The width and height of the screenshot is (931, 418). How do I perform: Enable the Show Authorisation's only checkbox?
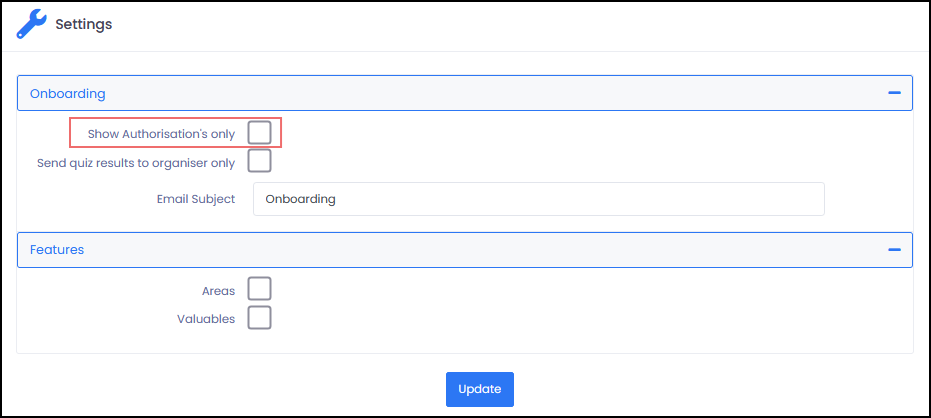(x=260, y=133)
